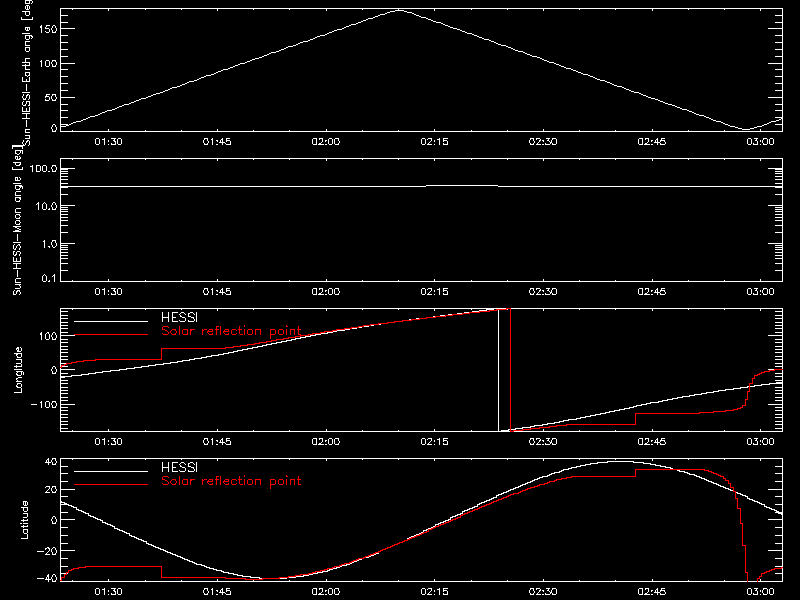The image size is (800, 600).
Task: Click 02:00 time label under Longitude plot
Action: point(326,441)
